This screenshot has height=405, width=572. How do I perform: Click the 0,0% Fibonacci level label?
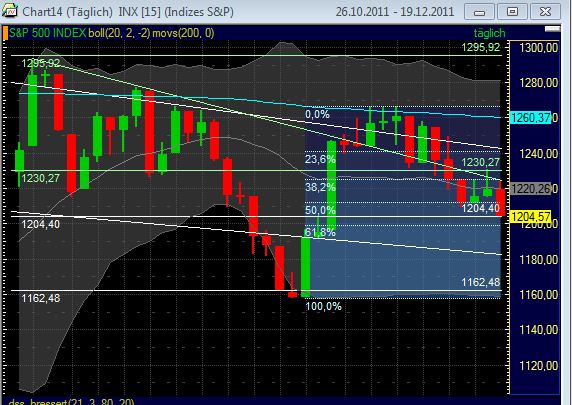317,115
